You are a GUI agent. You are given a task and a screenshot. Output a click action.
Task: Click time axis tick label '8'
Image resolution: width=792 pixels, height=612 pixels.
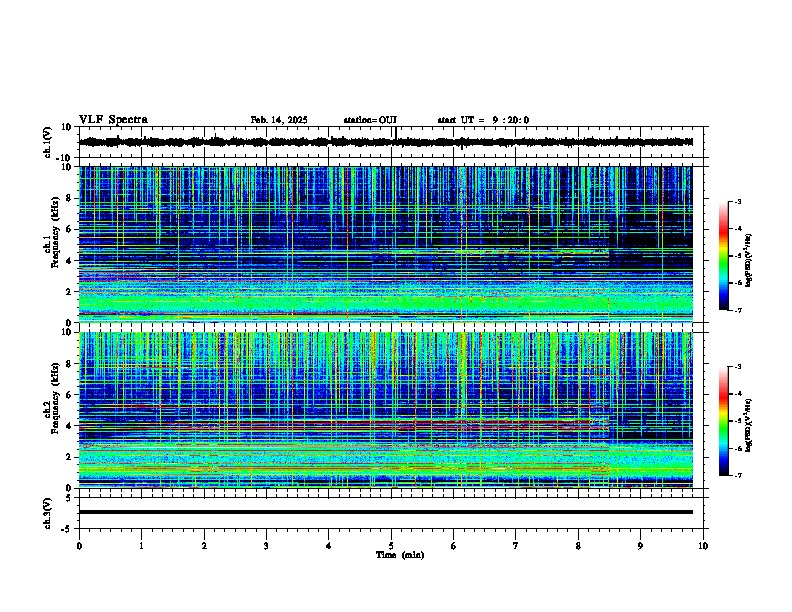pos(578,546)
